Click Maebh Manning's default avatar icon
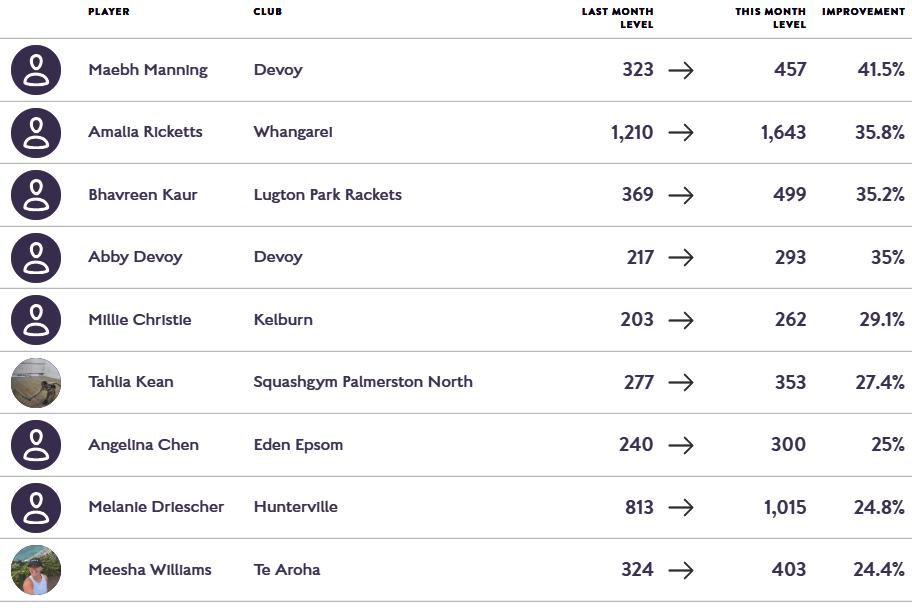The width and height of the screenshot is (912, 608). click(36, 70)
